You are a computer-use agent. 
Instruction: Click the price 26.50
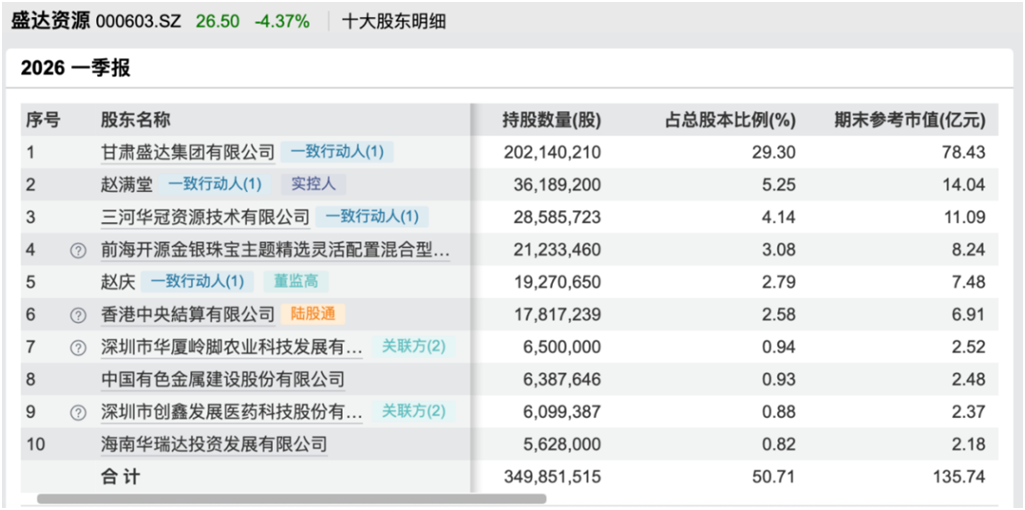218,22
